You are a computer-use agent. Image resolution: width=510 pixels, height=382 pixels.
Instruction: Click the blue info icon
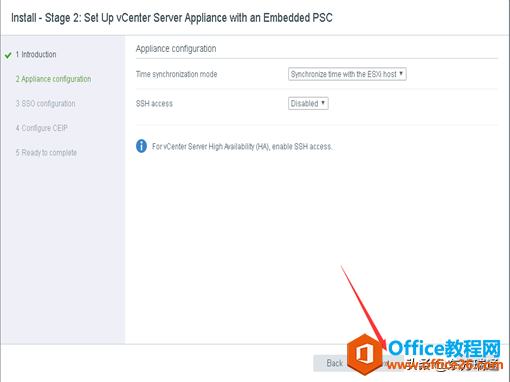(x=141, y=146)
